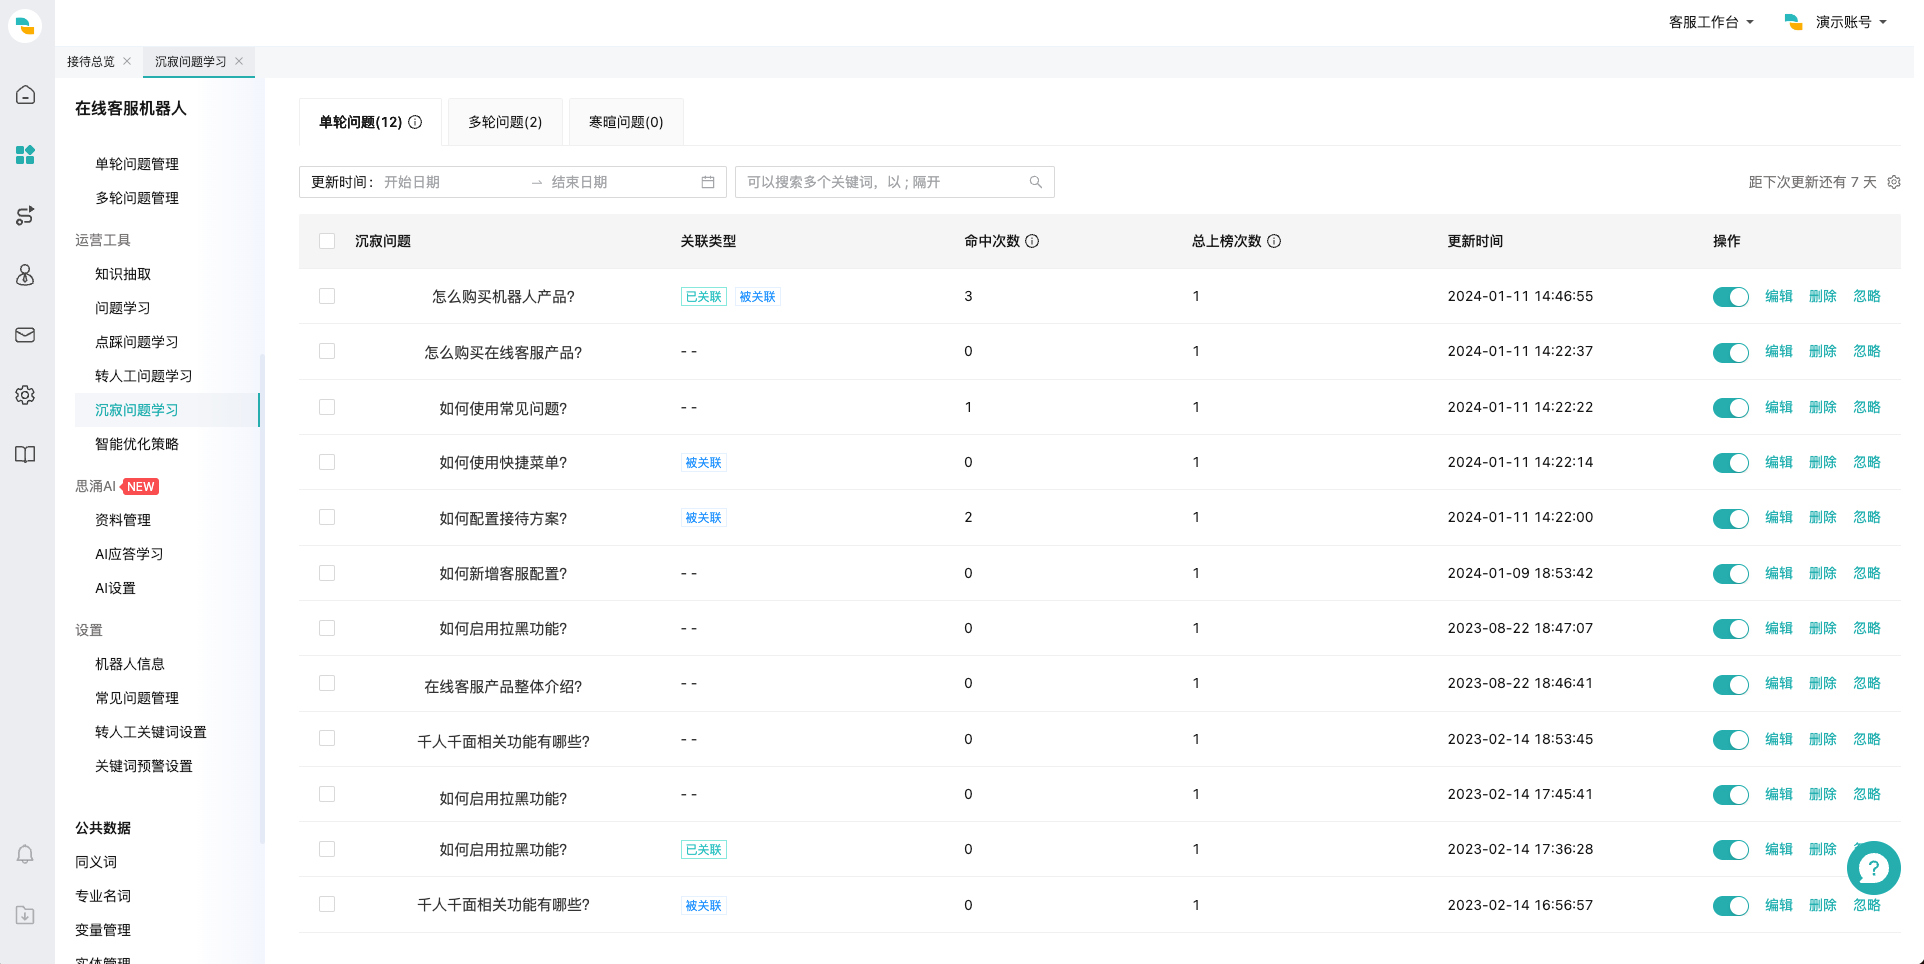
Task: Click the info icon beside 命中次数
Action: [1032, 241]
